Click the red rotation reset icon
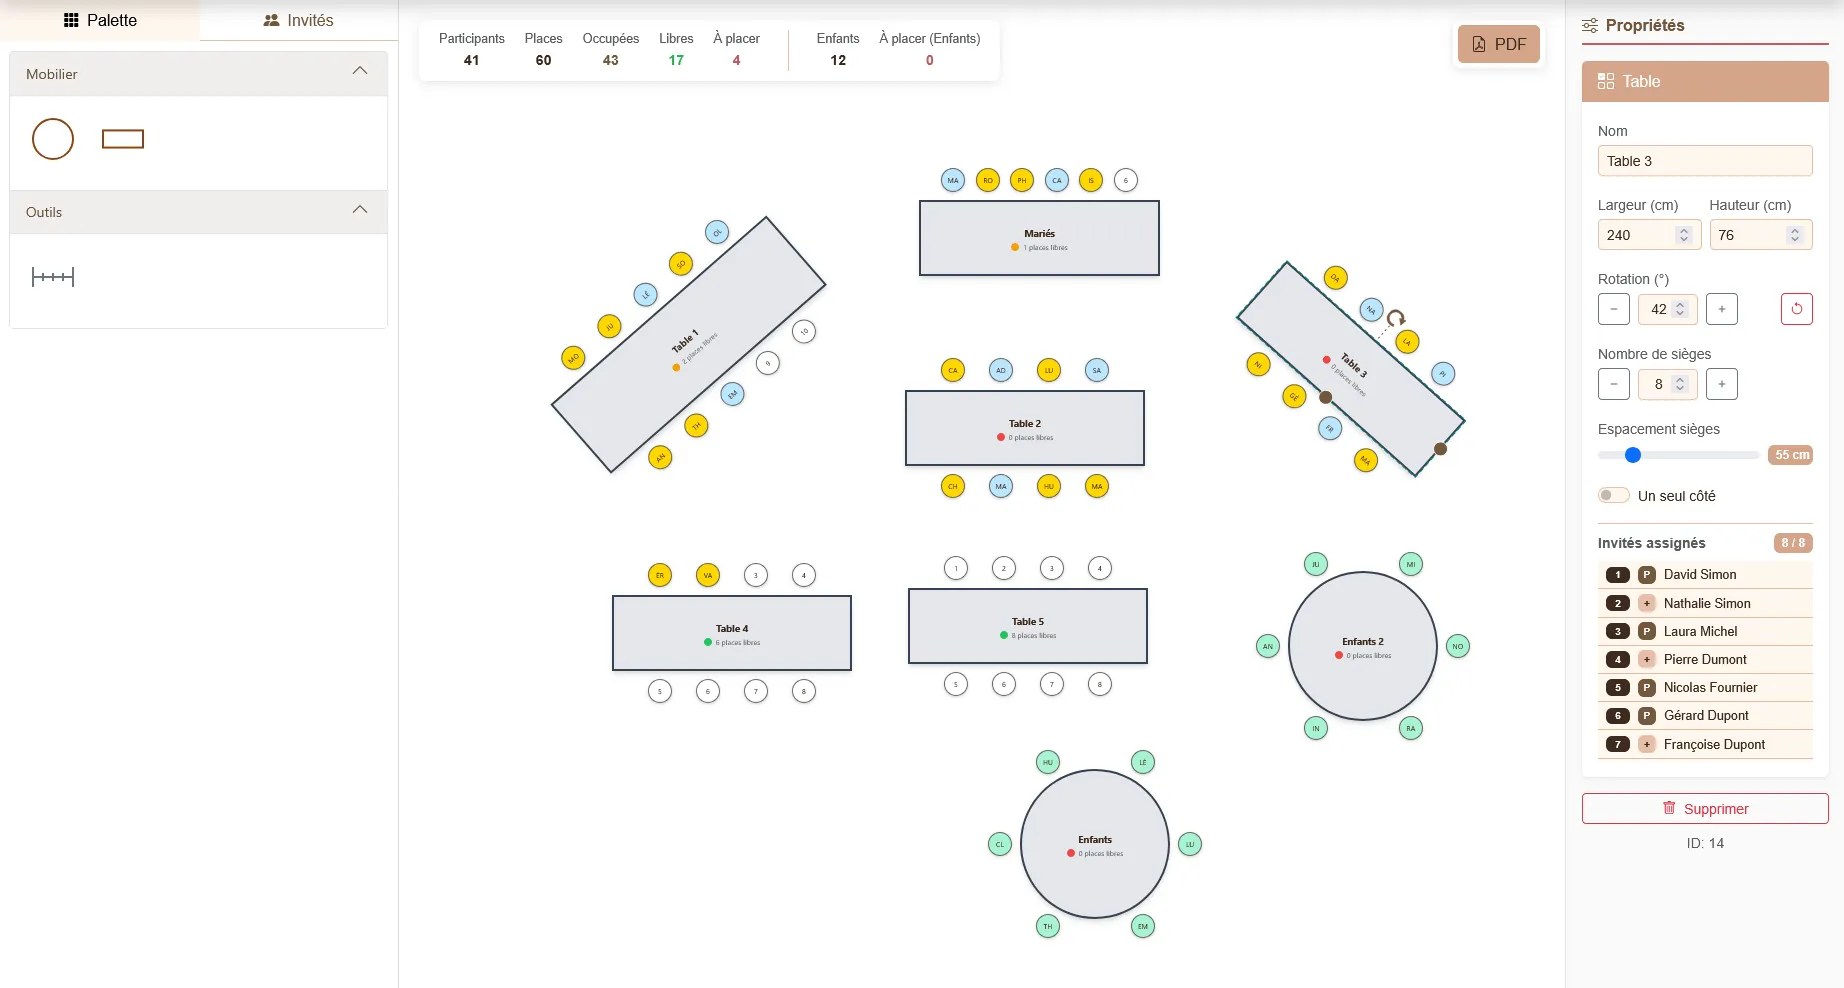The image size is (1844, 988). [x=1796, y=309]
